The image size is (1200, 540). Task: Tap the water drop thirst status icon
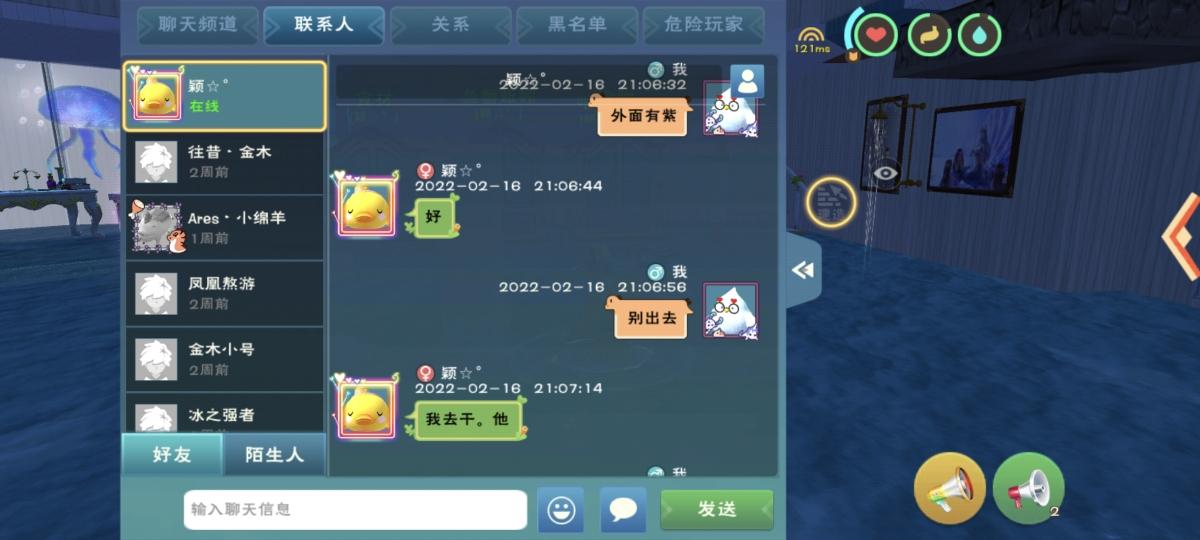[x=979, y=35]
